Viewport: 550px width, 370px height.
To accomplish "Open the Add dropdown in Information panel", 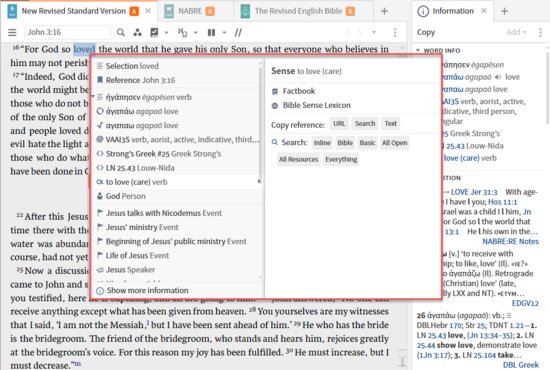I will pos(517,32).
